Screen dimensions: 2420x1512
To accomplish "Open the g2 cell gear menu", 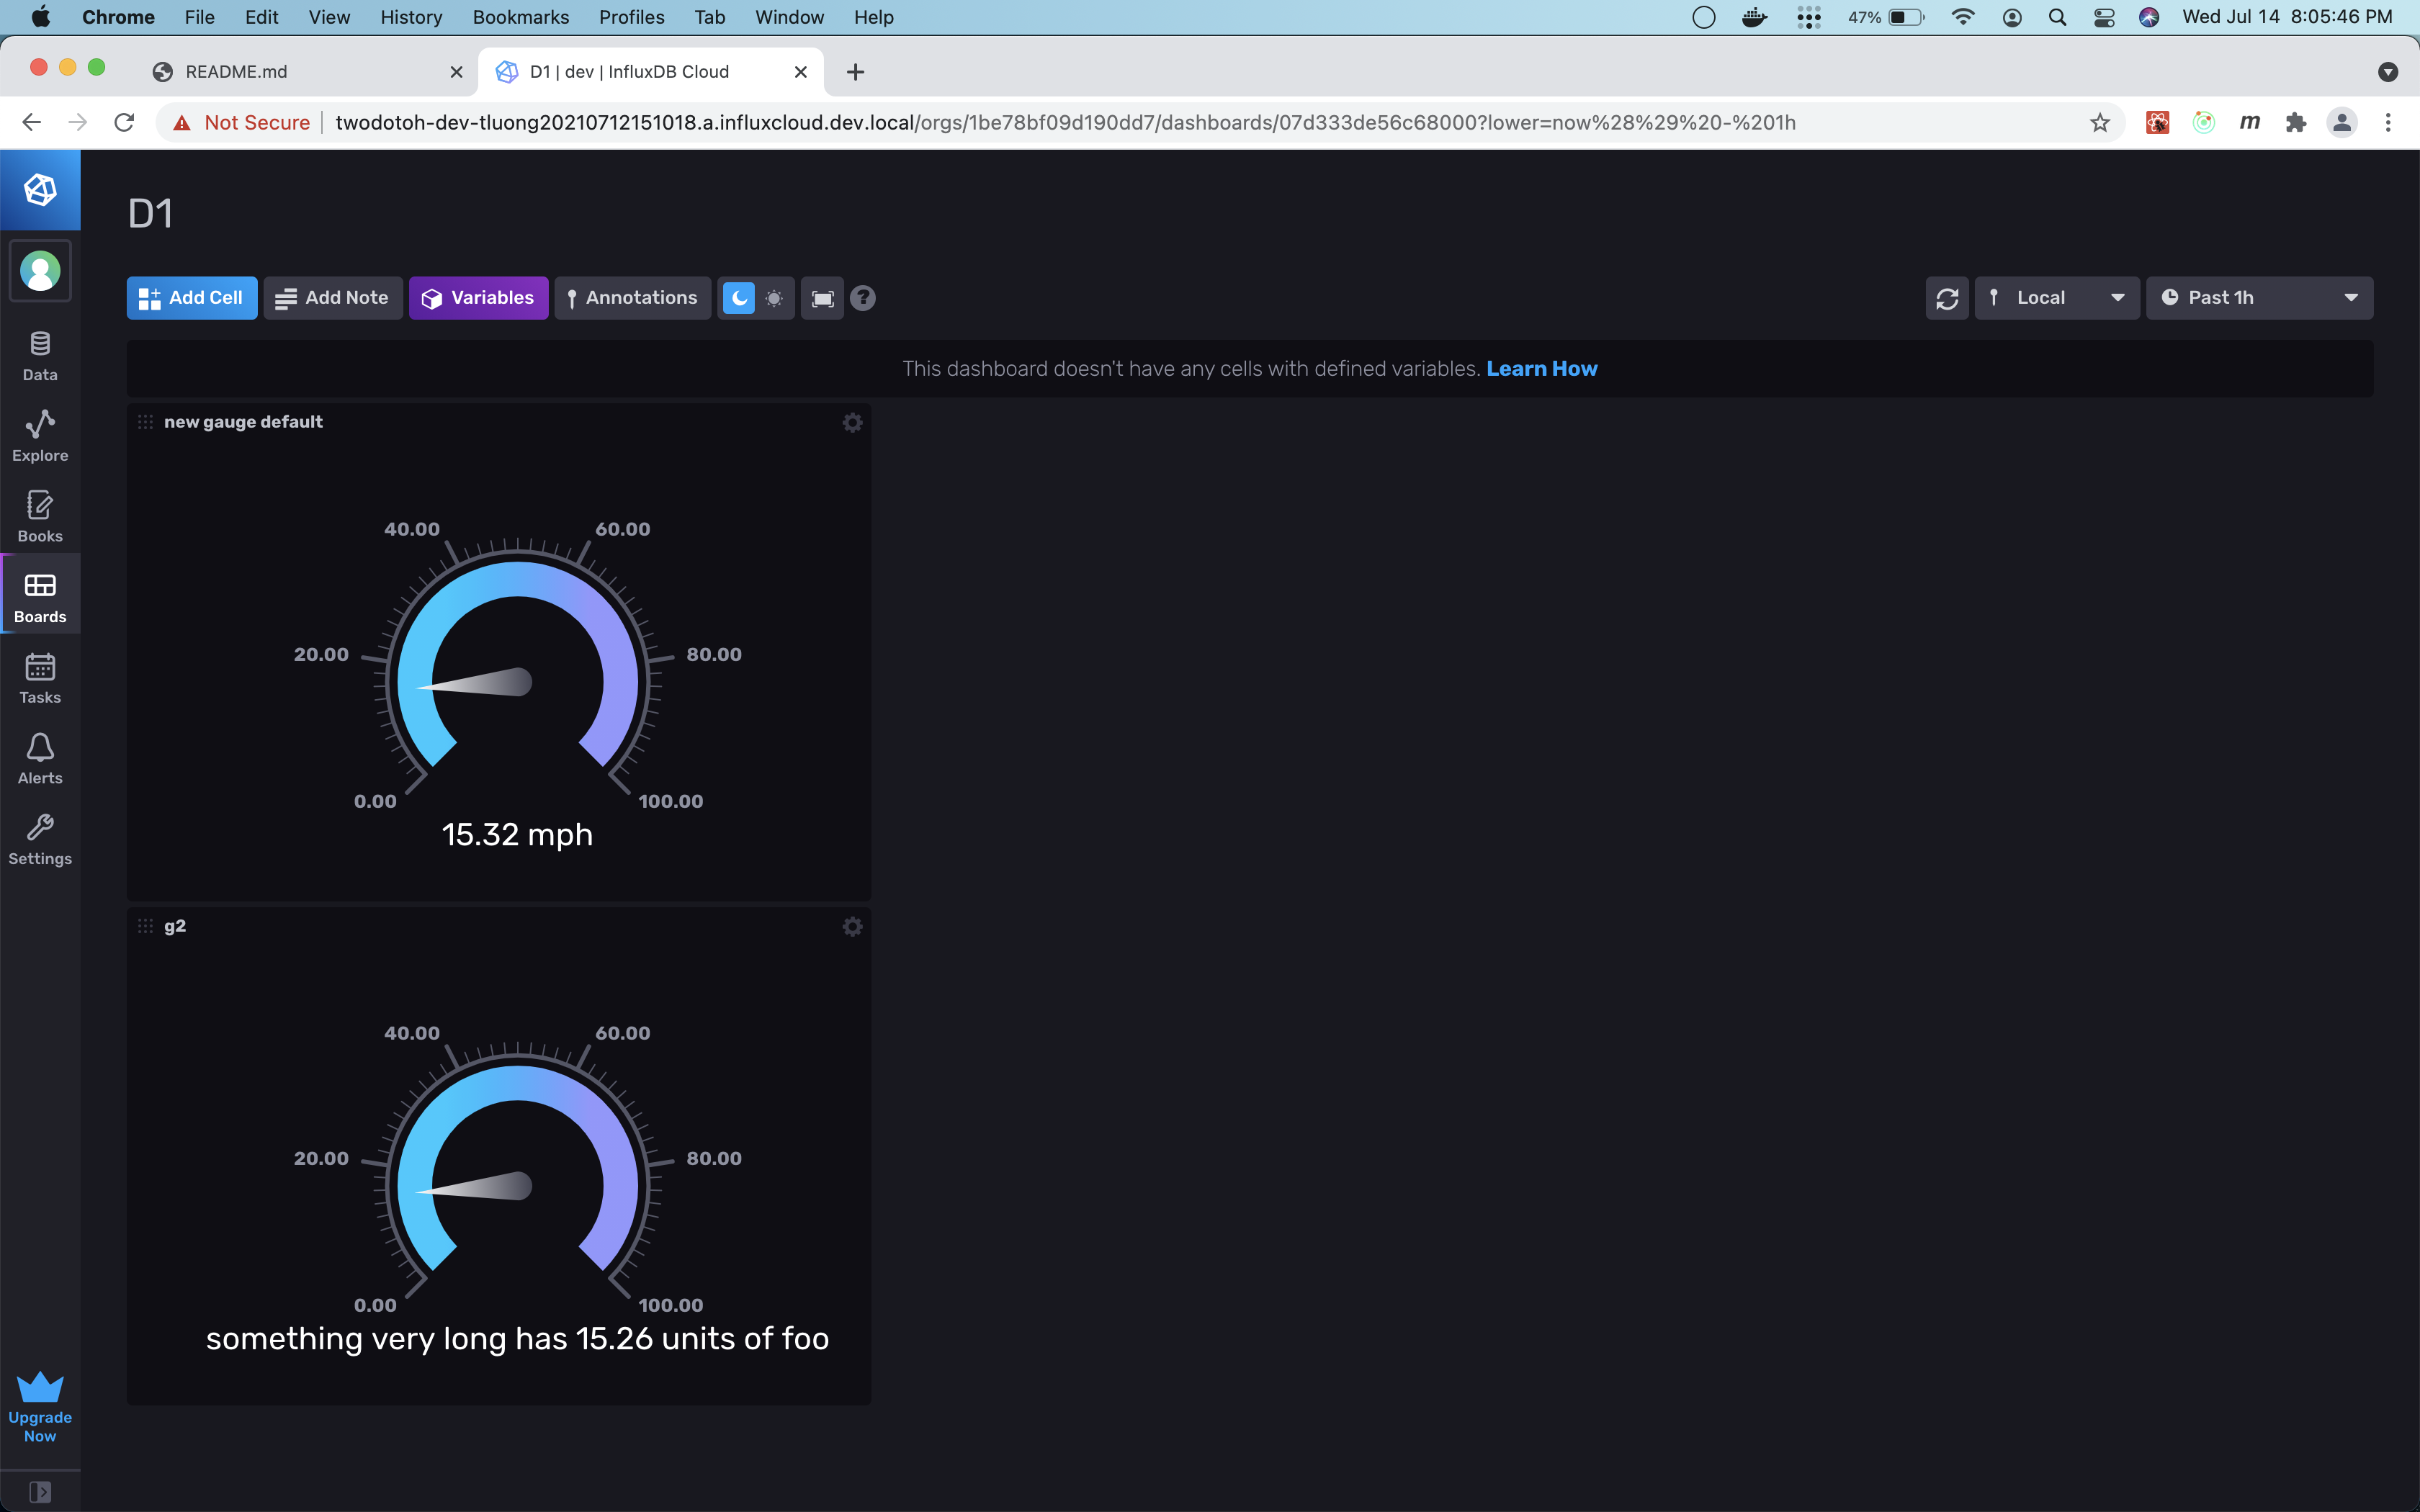I will click(852, 927).
